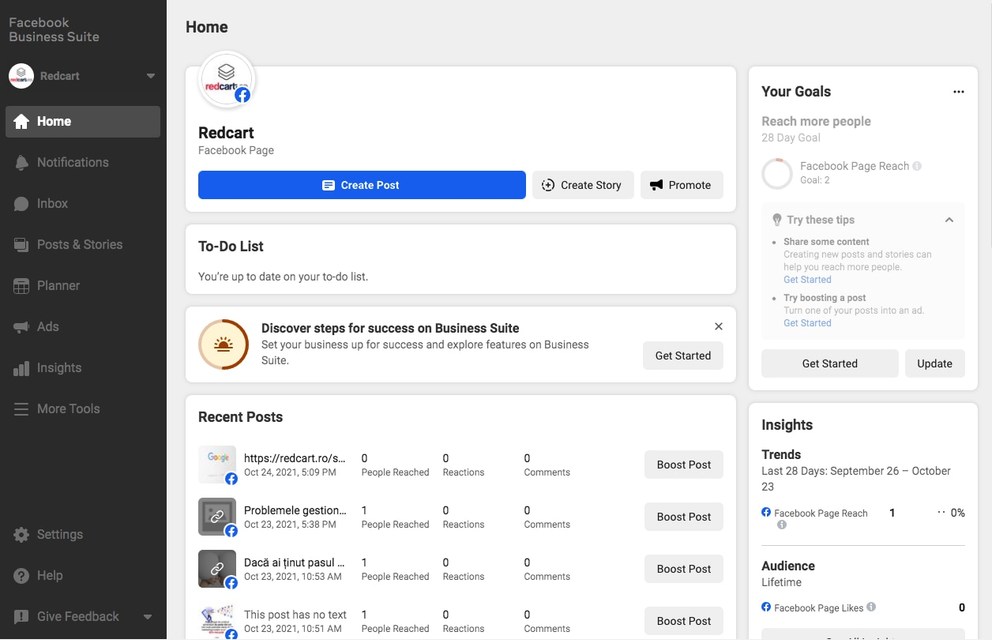Click info icon beside Facebook Page Likes
992x640 pixels.
871,607
